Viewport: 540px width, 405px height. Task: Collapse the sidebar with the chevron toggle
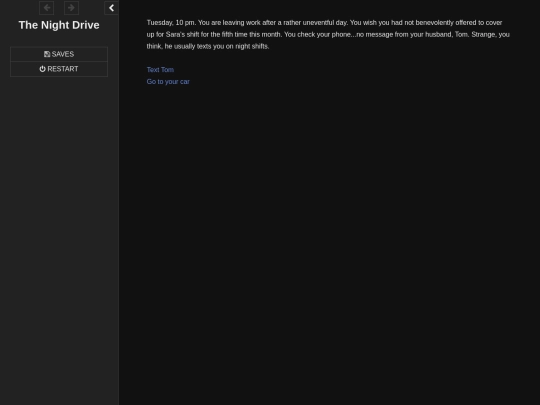tap(111, 8)
